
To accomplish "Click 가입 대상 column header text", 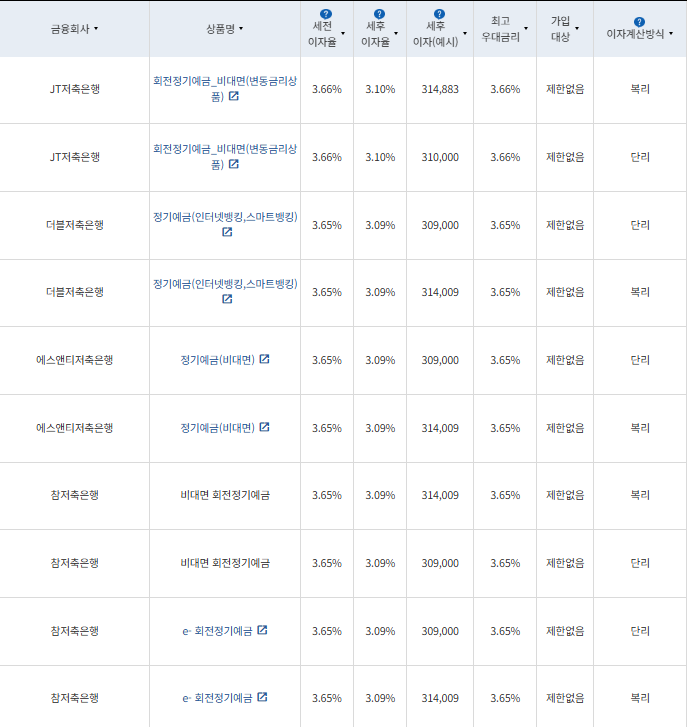I will coord(560,29).
